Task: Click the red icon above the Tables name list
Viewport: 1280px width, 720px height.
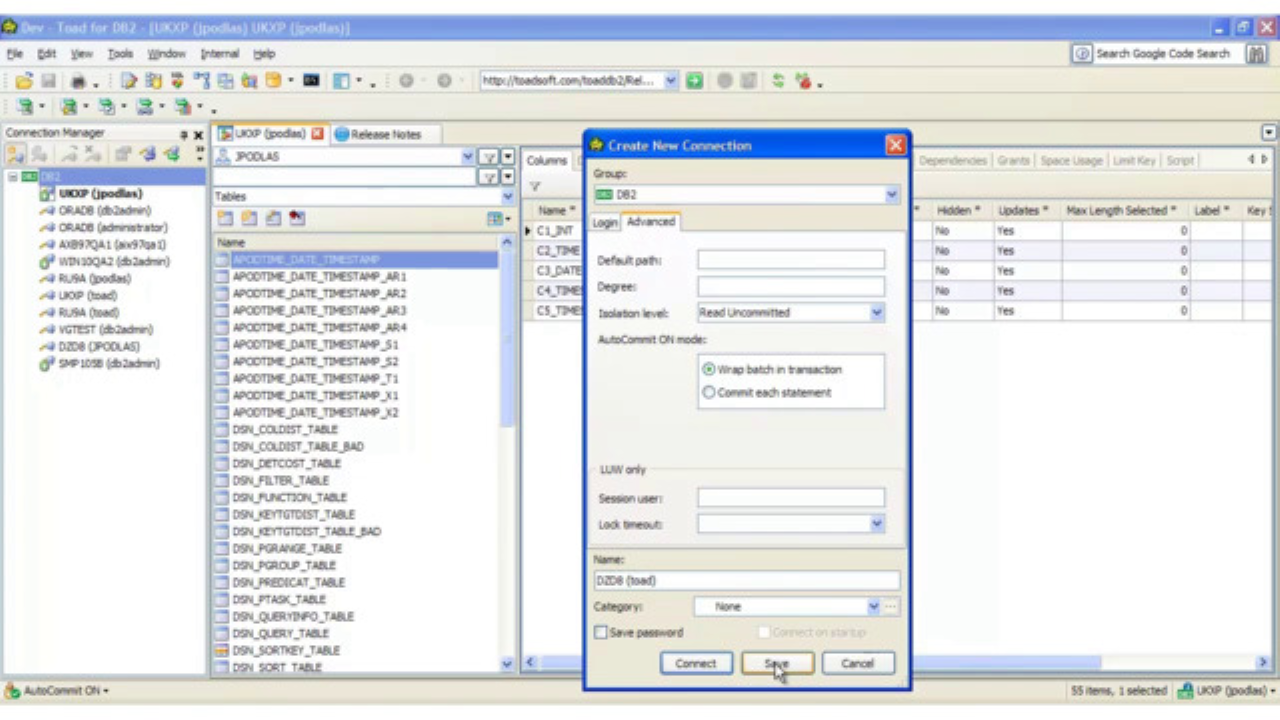Action: [x=298, y=218]
